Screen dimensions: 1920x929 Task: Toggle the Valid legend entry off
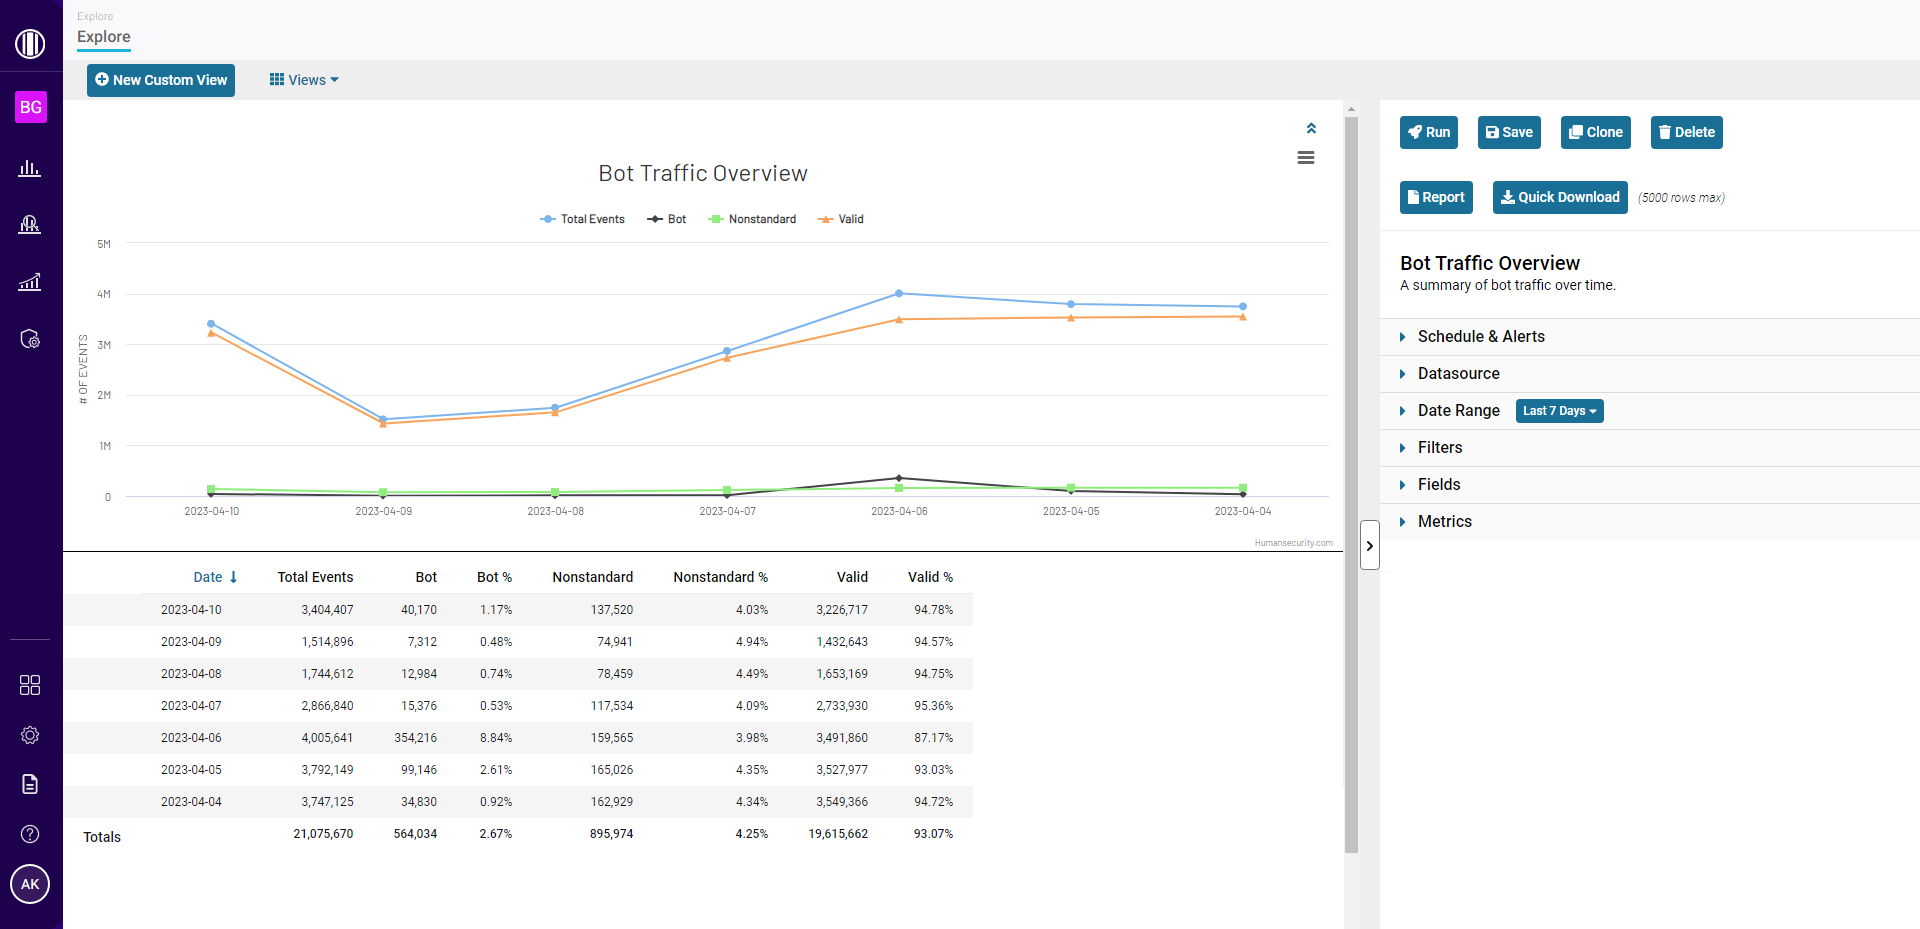click(840, 219)
